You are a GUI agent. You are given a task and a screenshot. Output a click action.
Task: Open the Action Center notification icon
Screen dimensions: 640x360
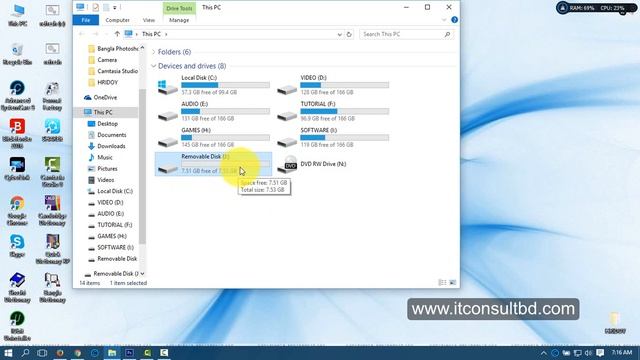[x=600, y=353]
